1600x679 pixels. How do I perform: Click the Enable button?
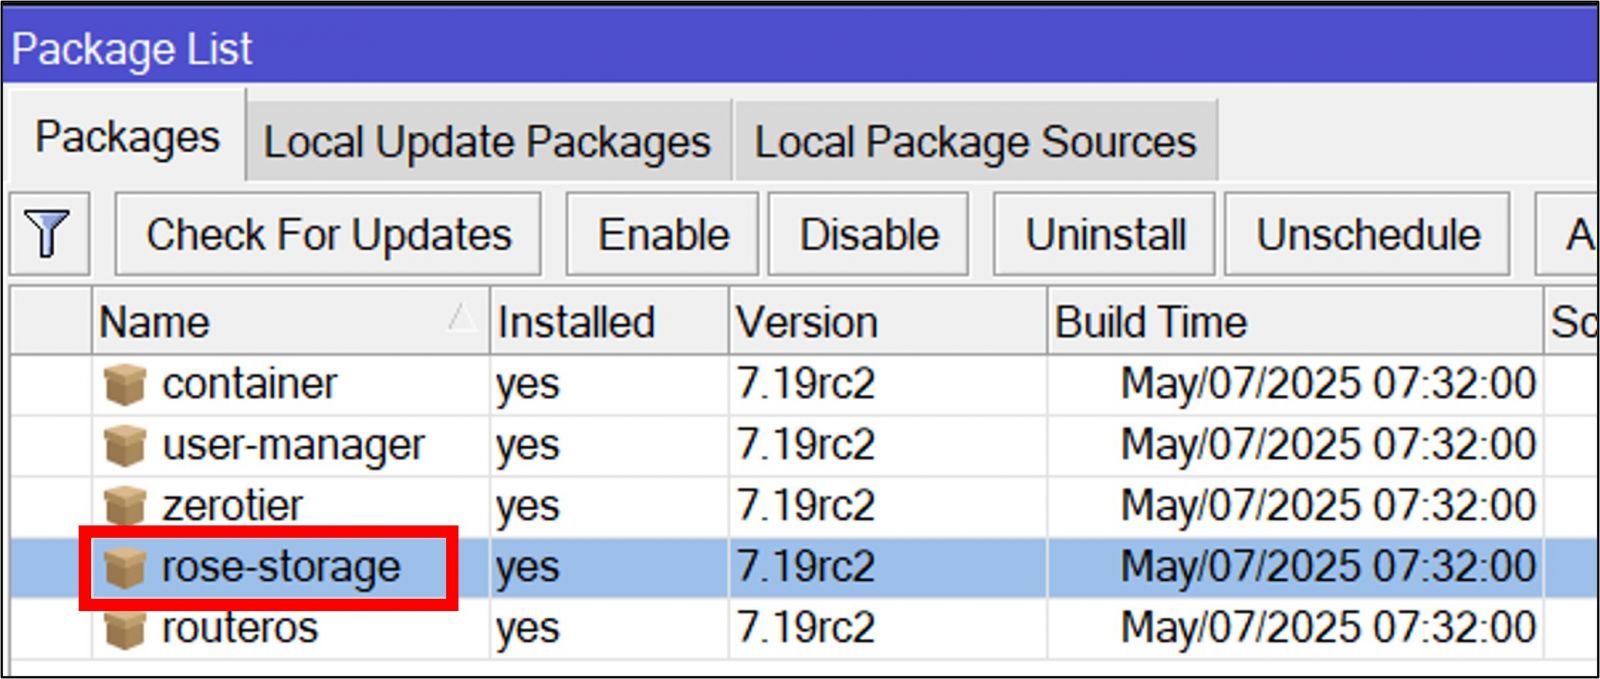tap(662, 235)
